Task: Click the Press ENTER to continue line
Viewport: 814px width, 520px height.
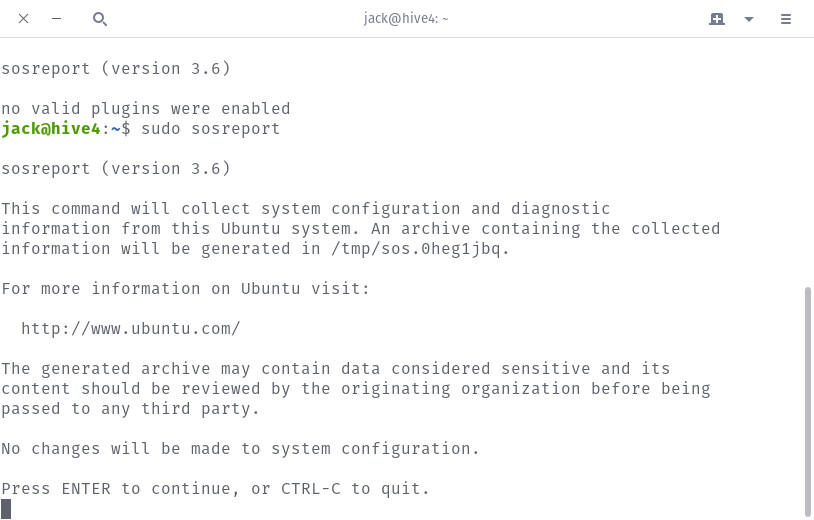Action: point(215,489)
